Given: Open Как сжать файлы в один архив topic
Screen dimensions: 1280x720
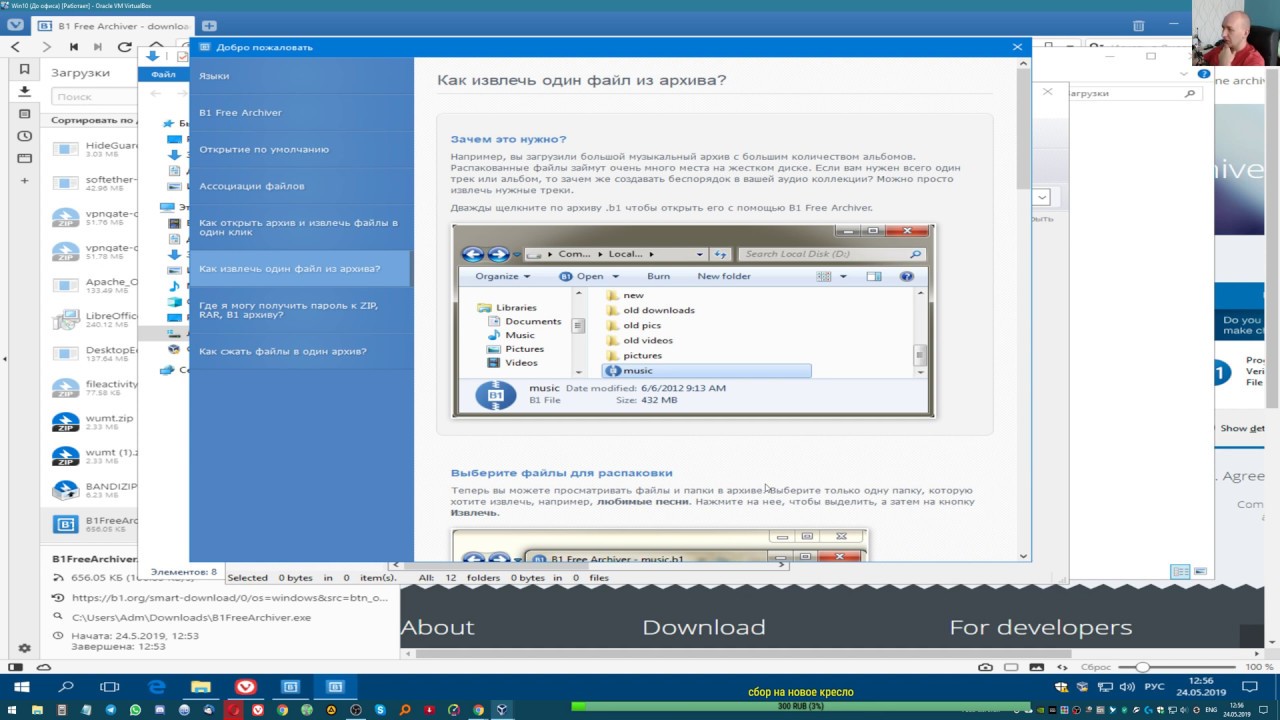Looking at the screenshot, I should pos(301,352).
